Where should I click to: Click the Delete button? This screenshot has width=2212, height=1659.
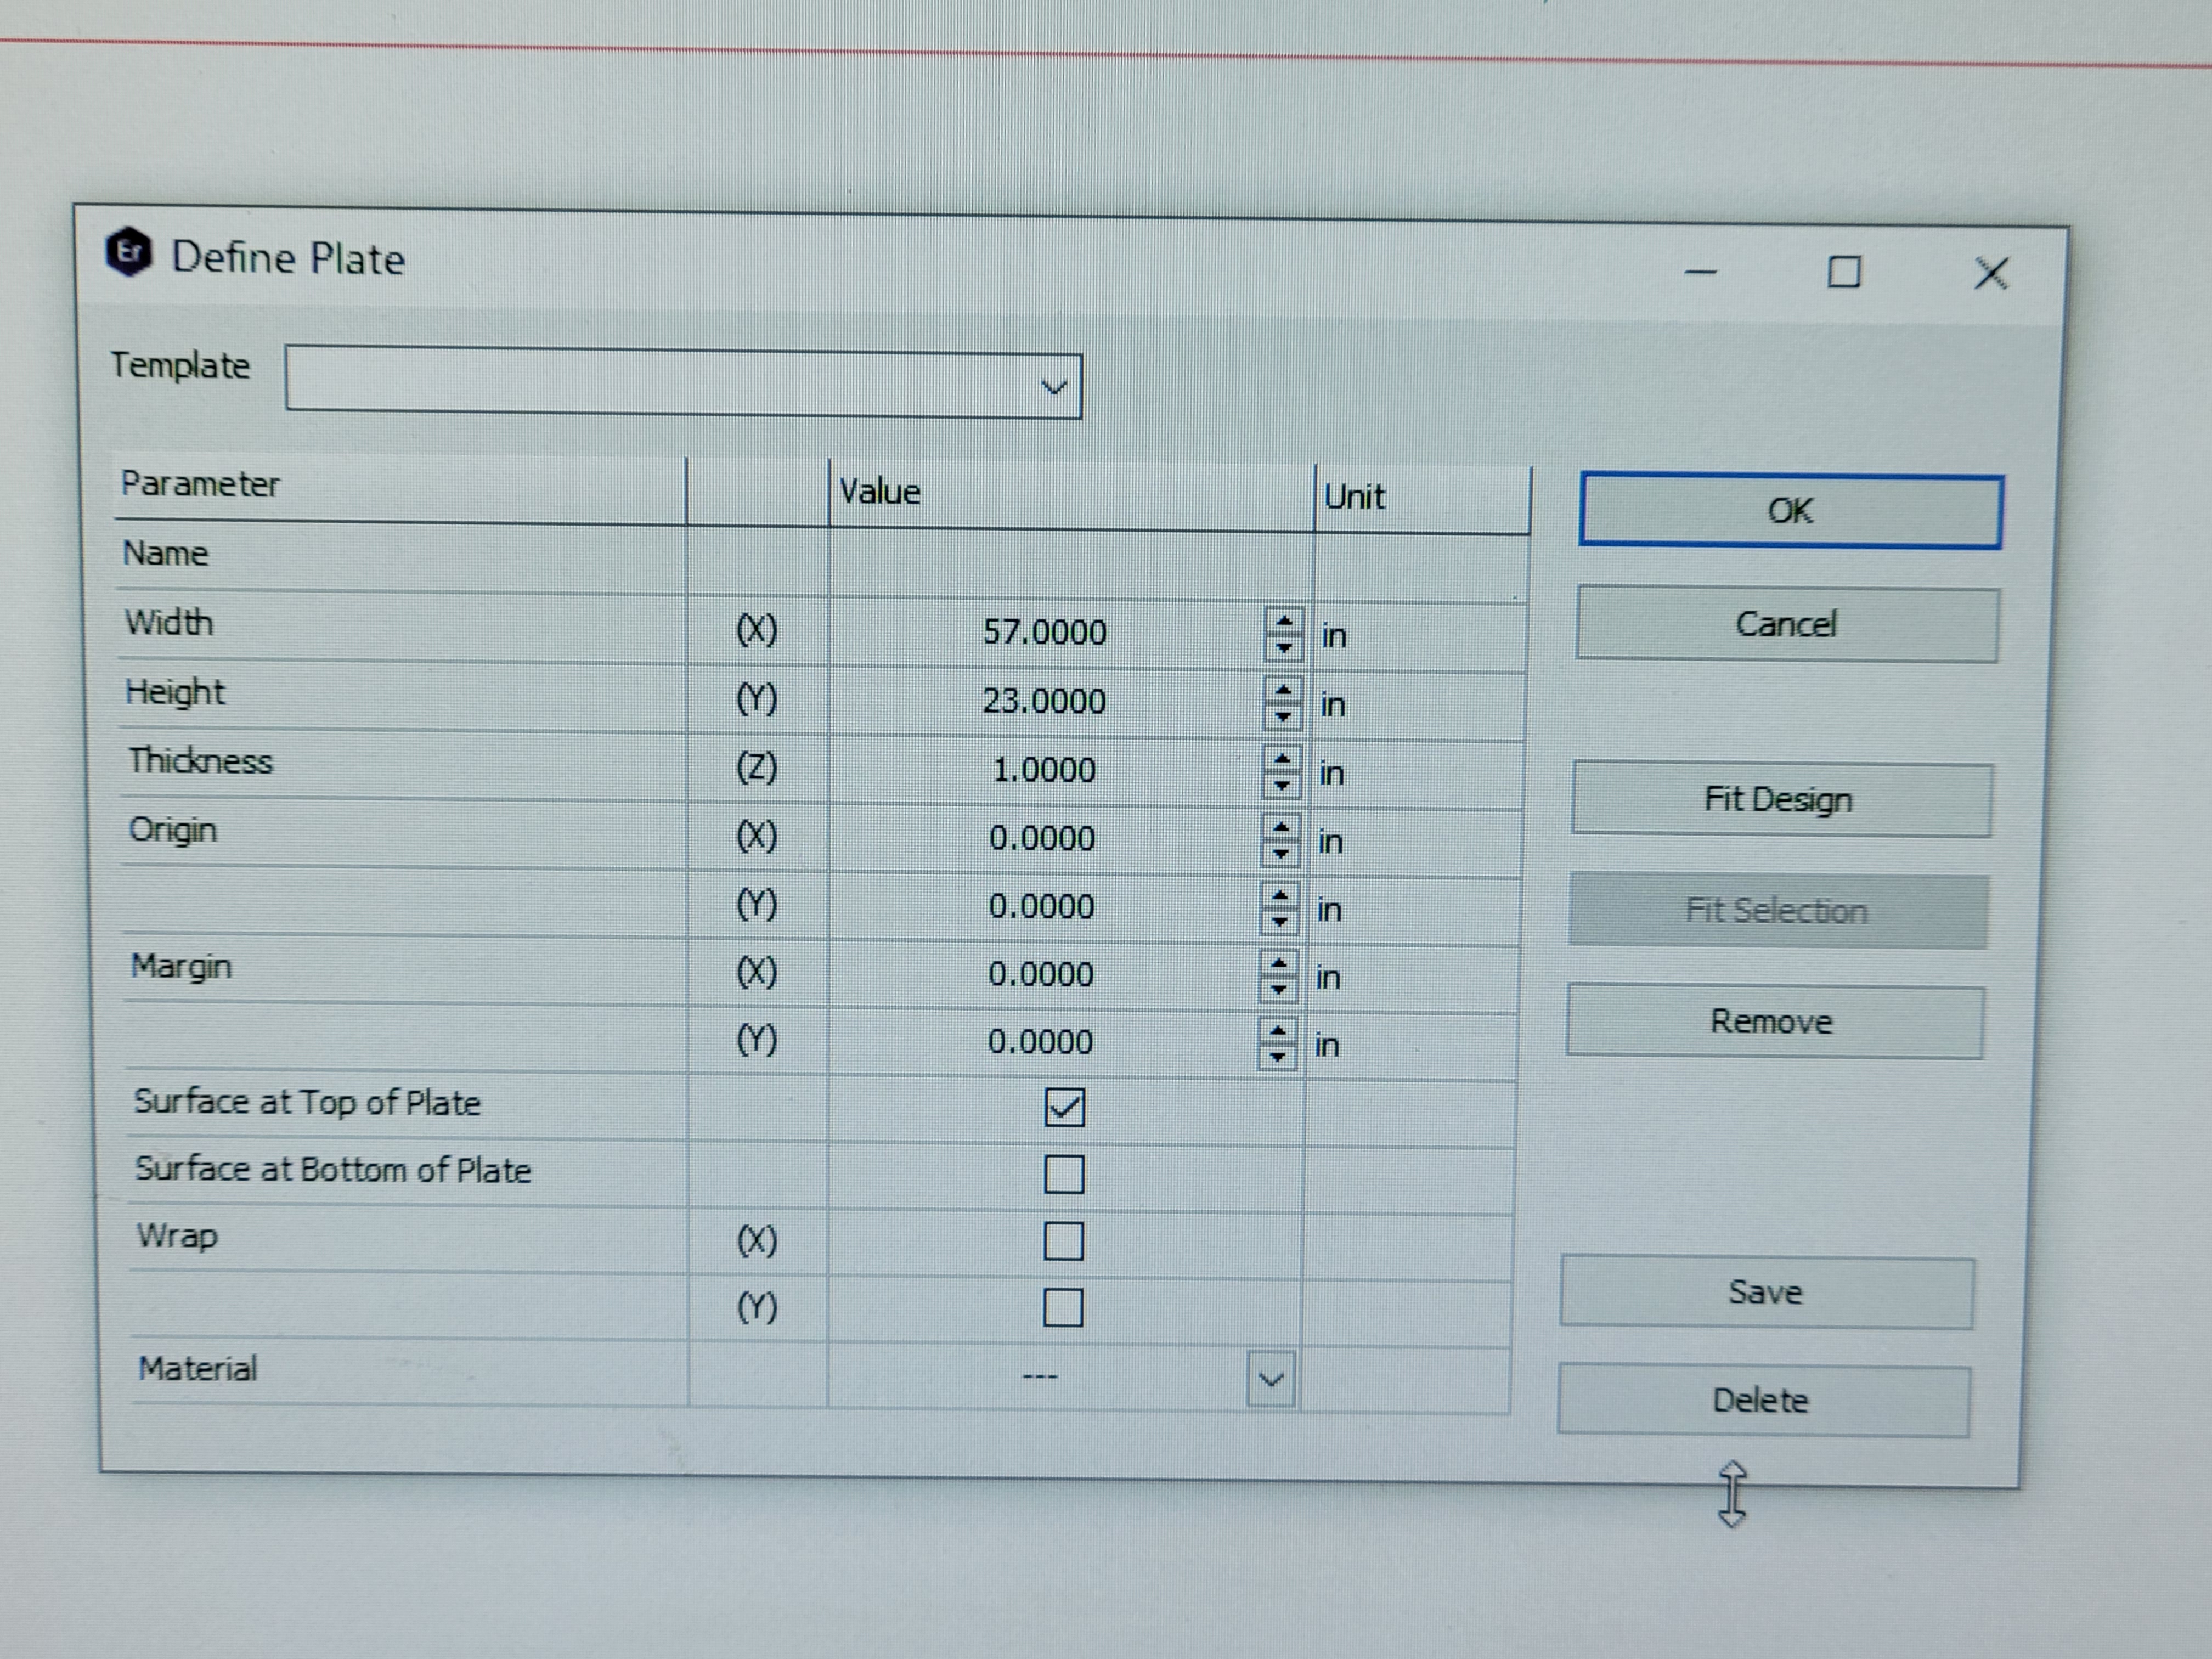[1763, 1401]
